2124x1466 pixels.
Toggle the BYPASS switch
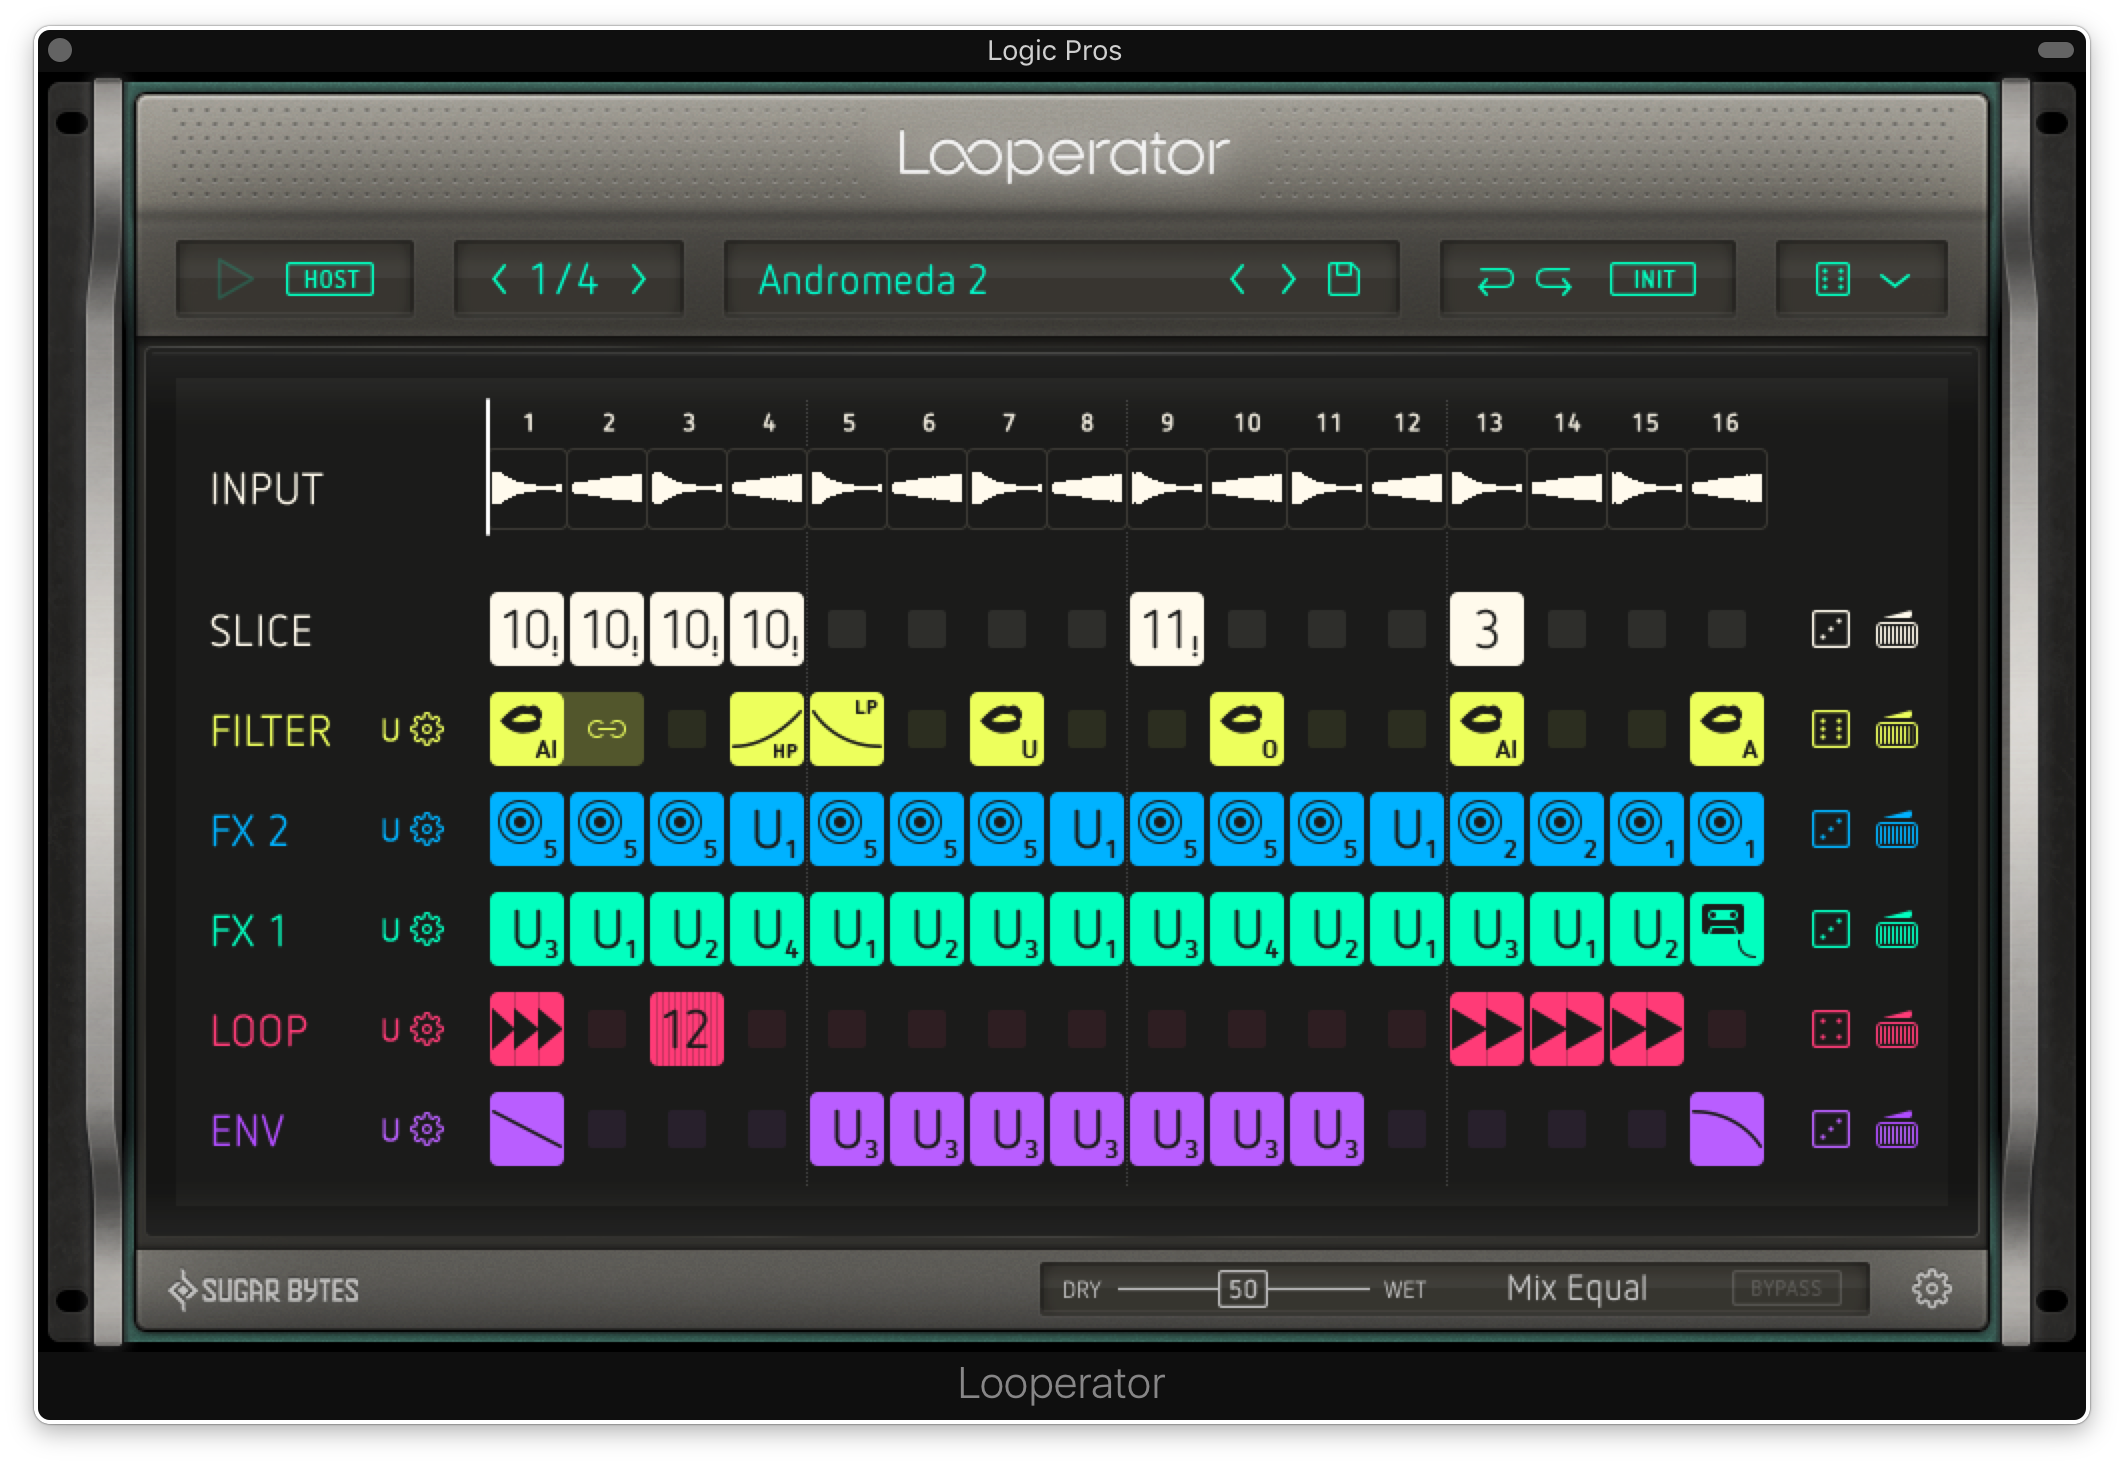point(1788,1289)
